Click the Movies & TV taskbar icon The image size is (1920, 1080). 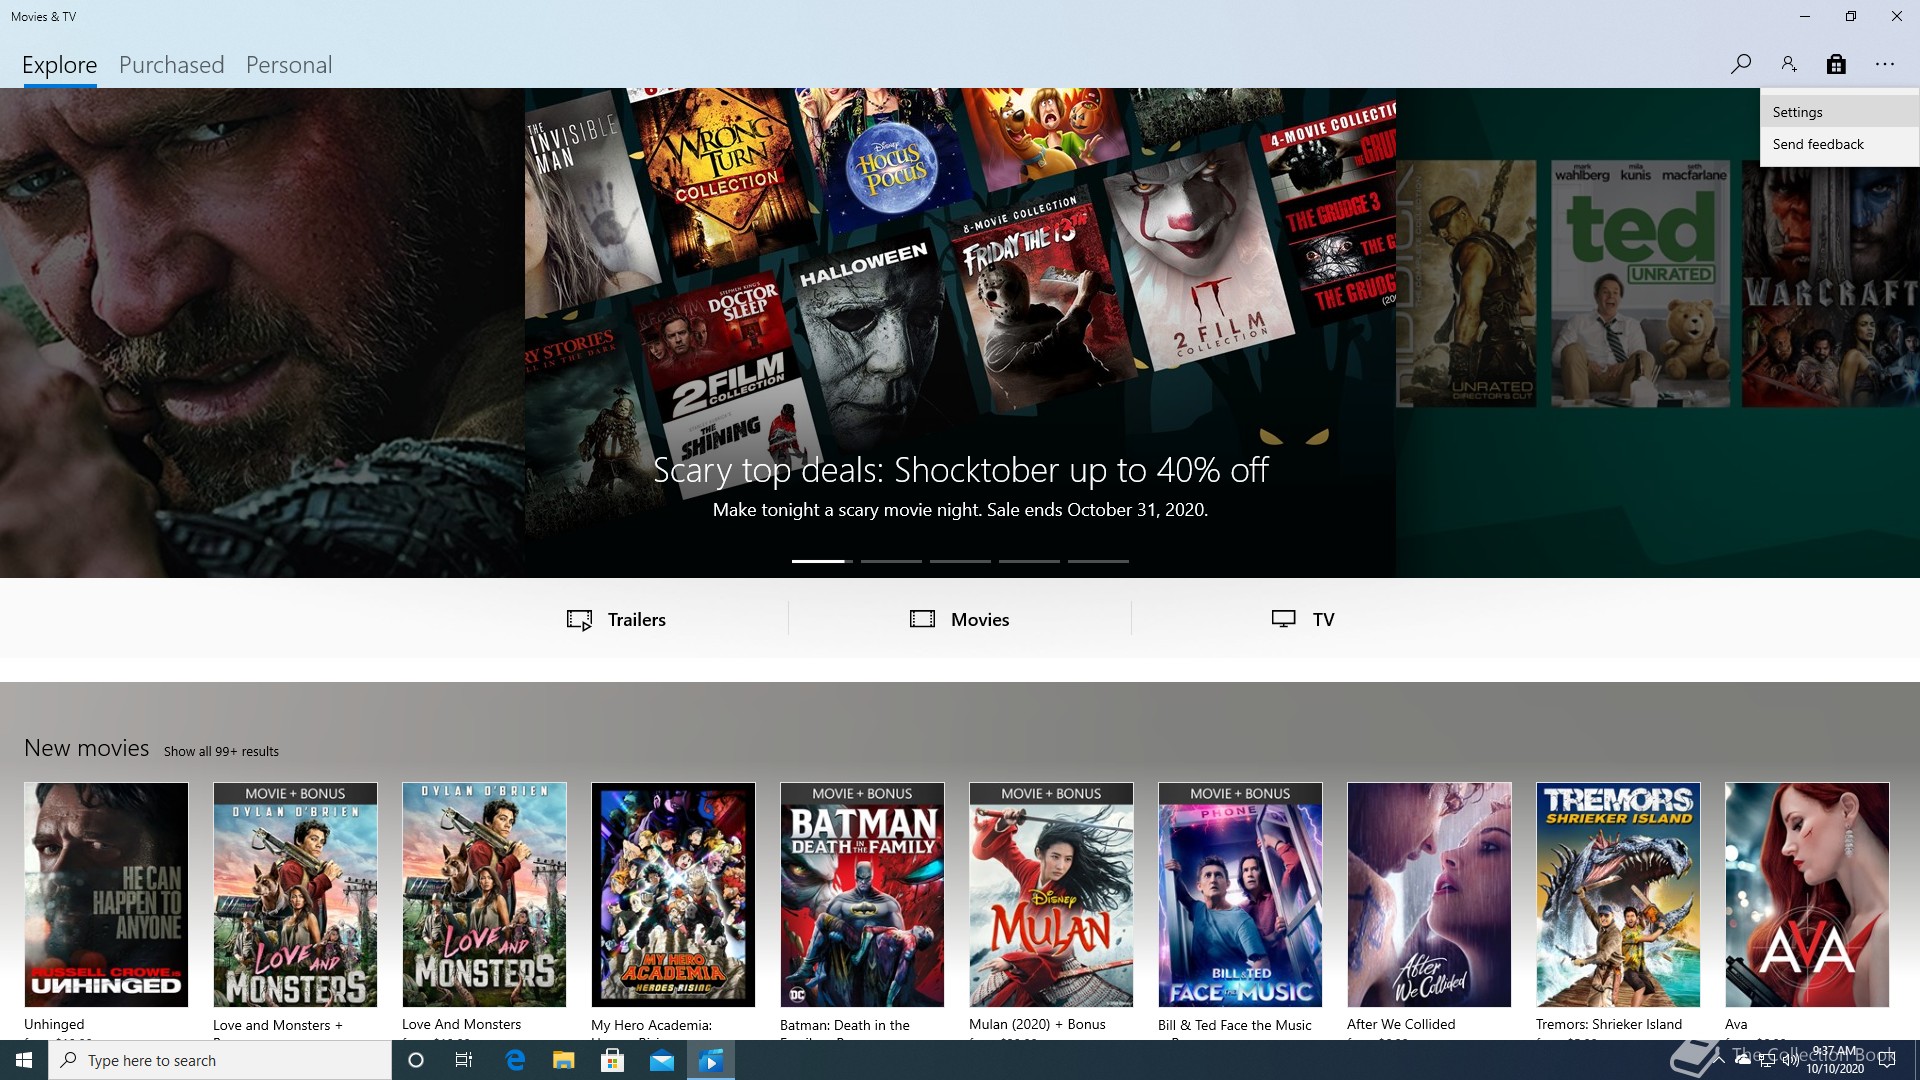(711, 1060)
